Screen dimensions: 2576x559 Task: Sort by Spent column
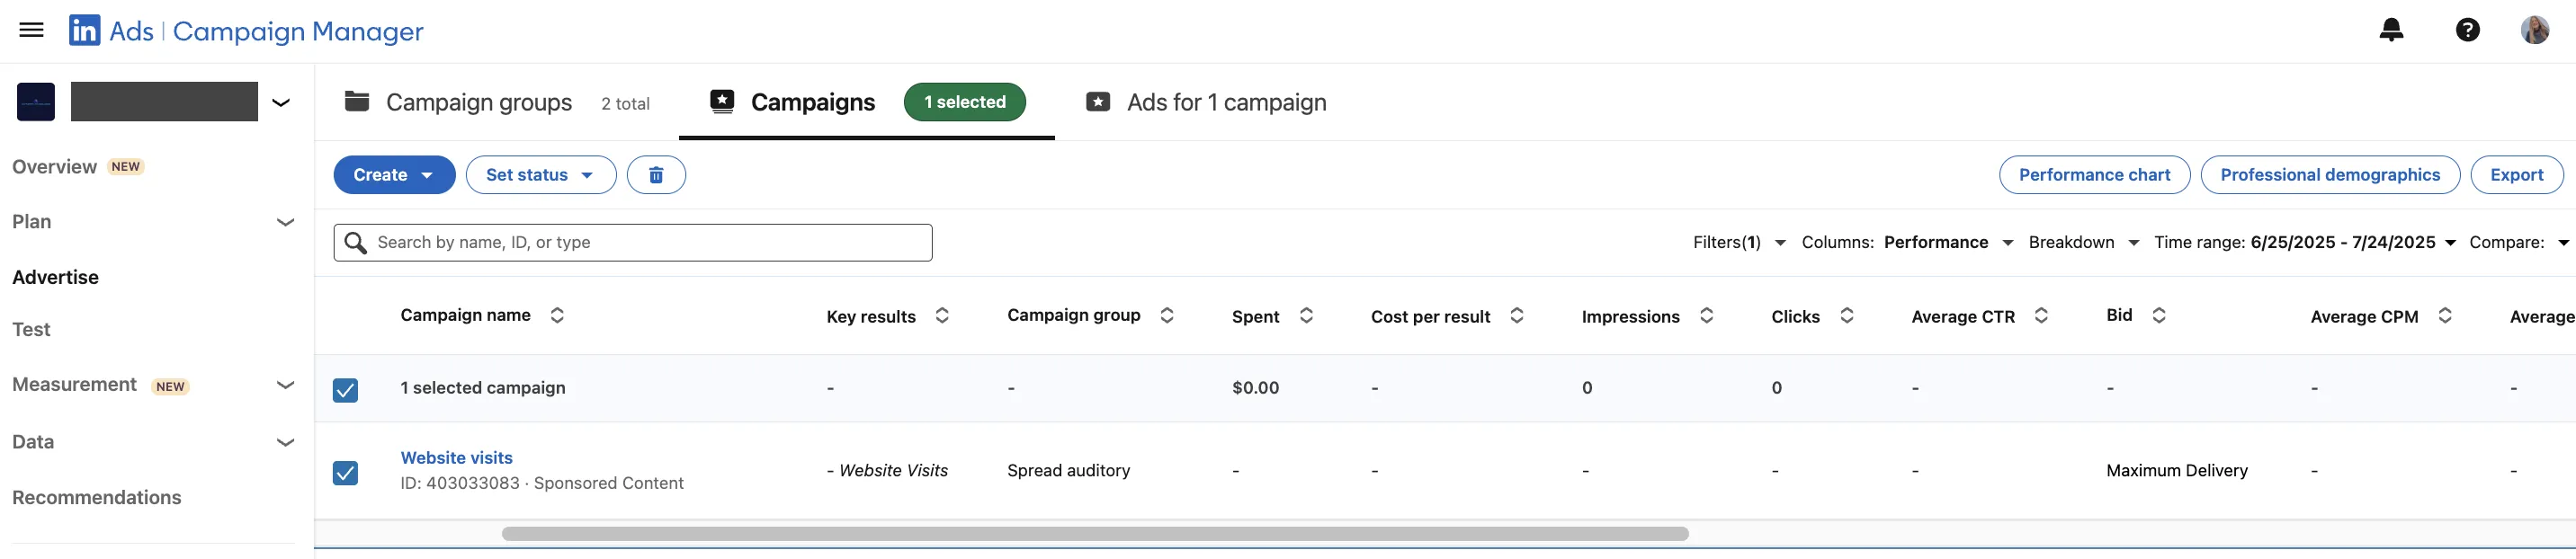point(1306,316)
